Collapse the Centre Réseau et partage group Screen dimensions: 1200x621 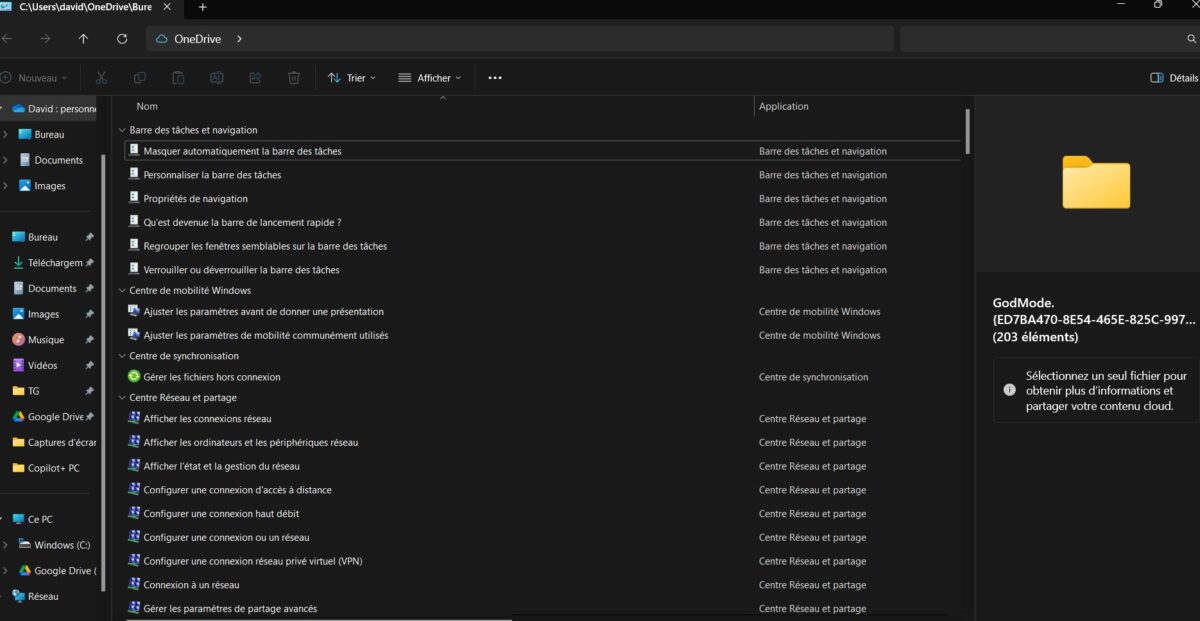pos(122,398)
